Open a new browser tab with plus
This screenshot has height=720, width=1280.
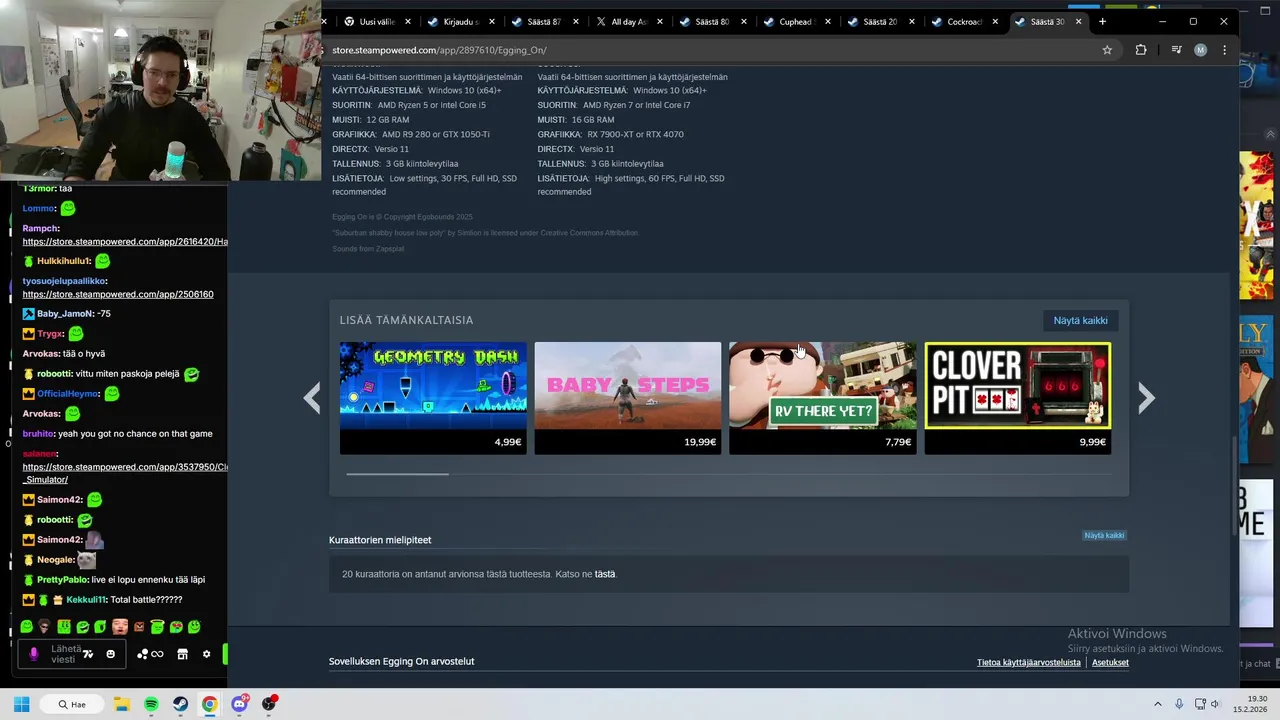[x=1102, y=21]
